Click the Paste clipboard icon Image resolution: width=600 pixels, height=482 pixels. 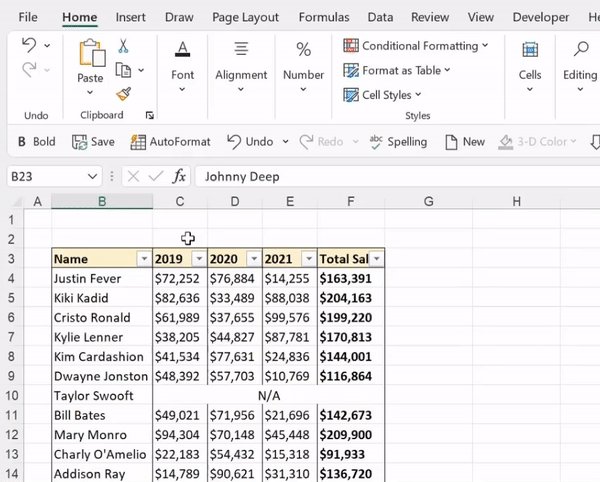[92, 53]
